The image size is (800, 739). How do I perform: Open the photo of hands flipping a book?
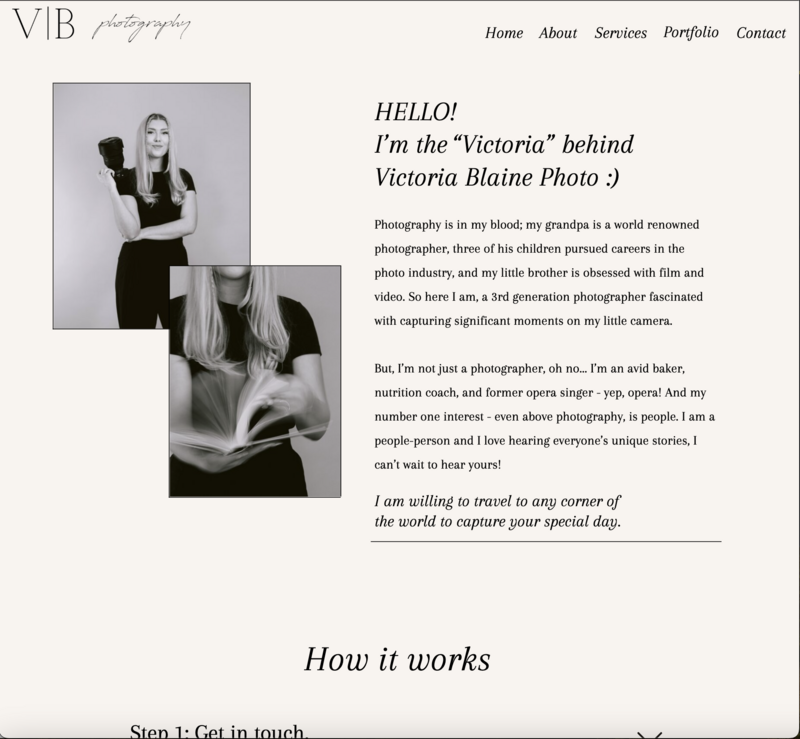pyautogui.click(x=255, y=381)
